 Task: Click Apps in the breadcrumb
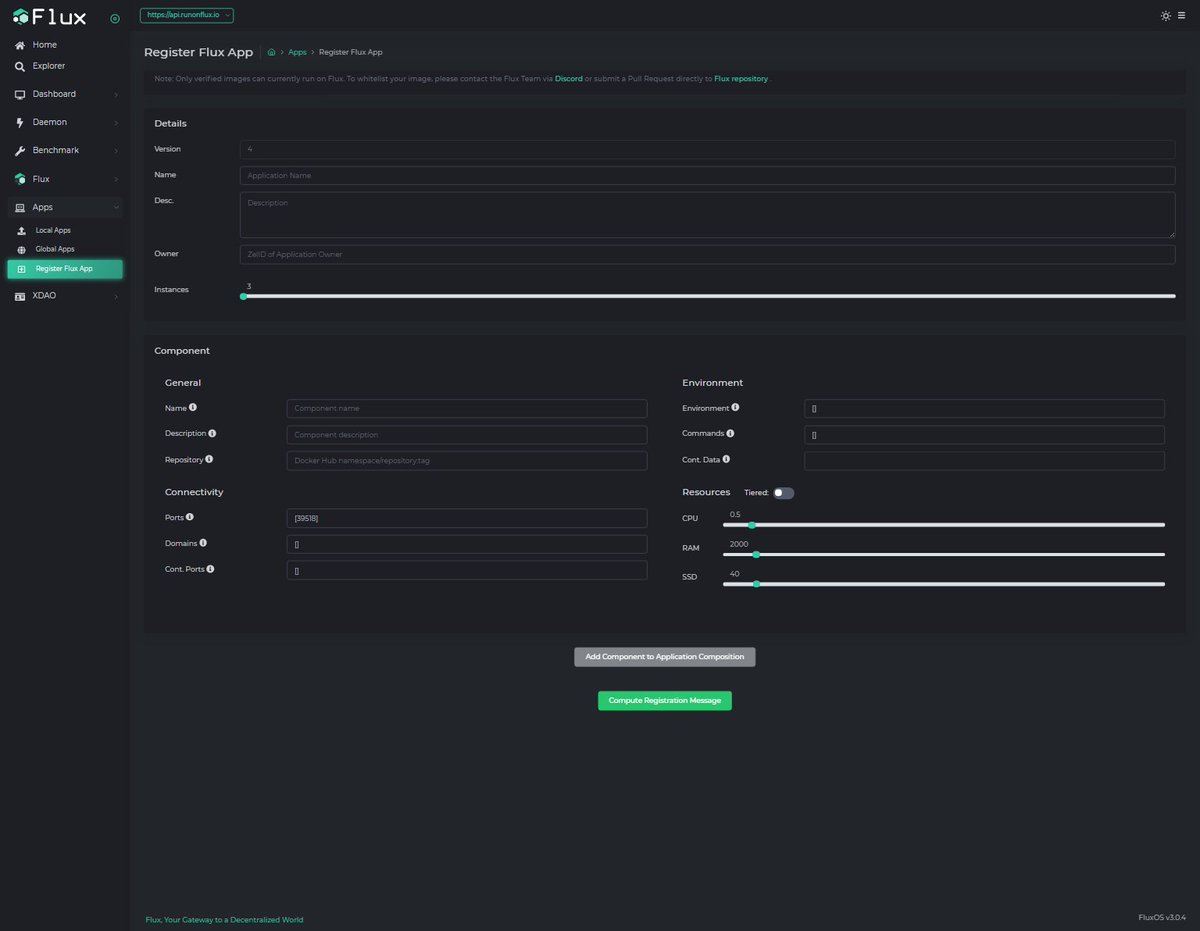coord(297,52)
